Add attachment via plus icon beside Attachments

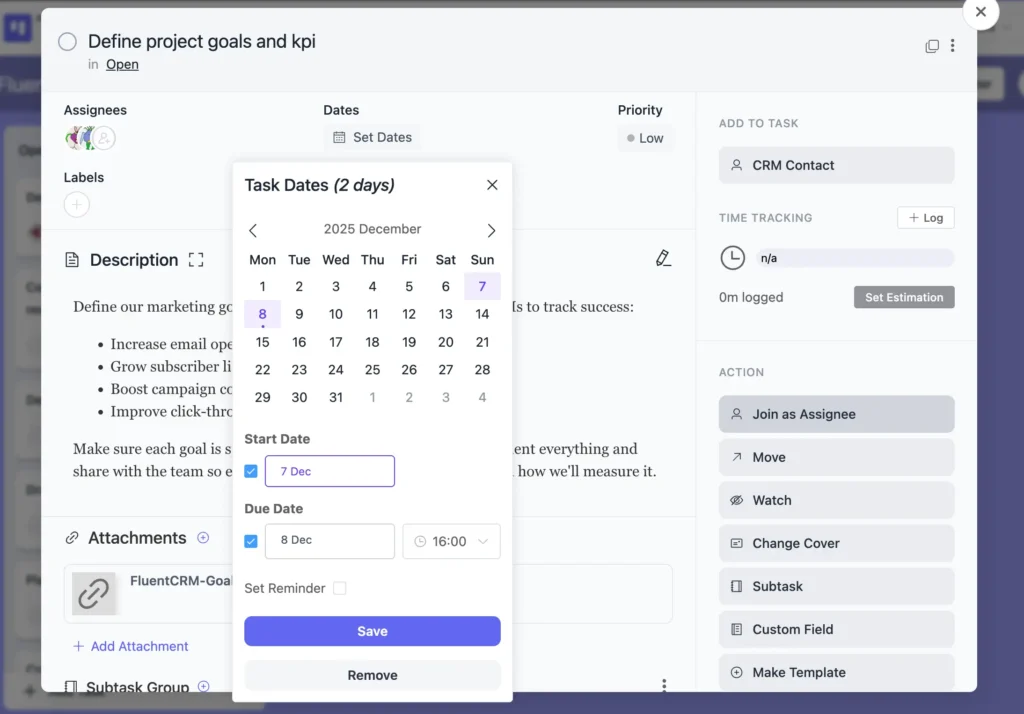coord(203,538)
